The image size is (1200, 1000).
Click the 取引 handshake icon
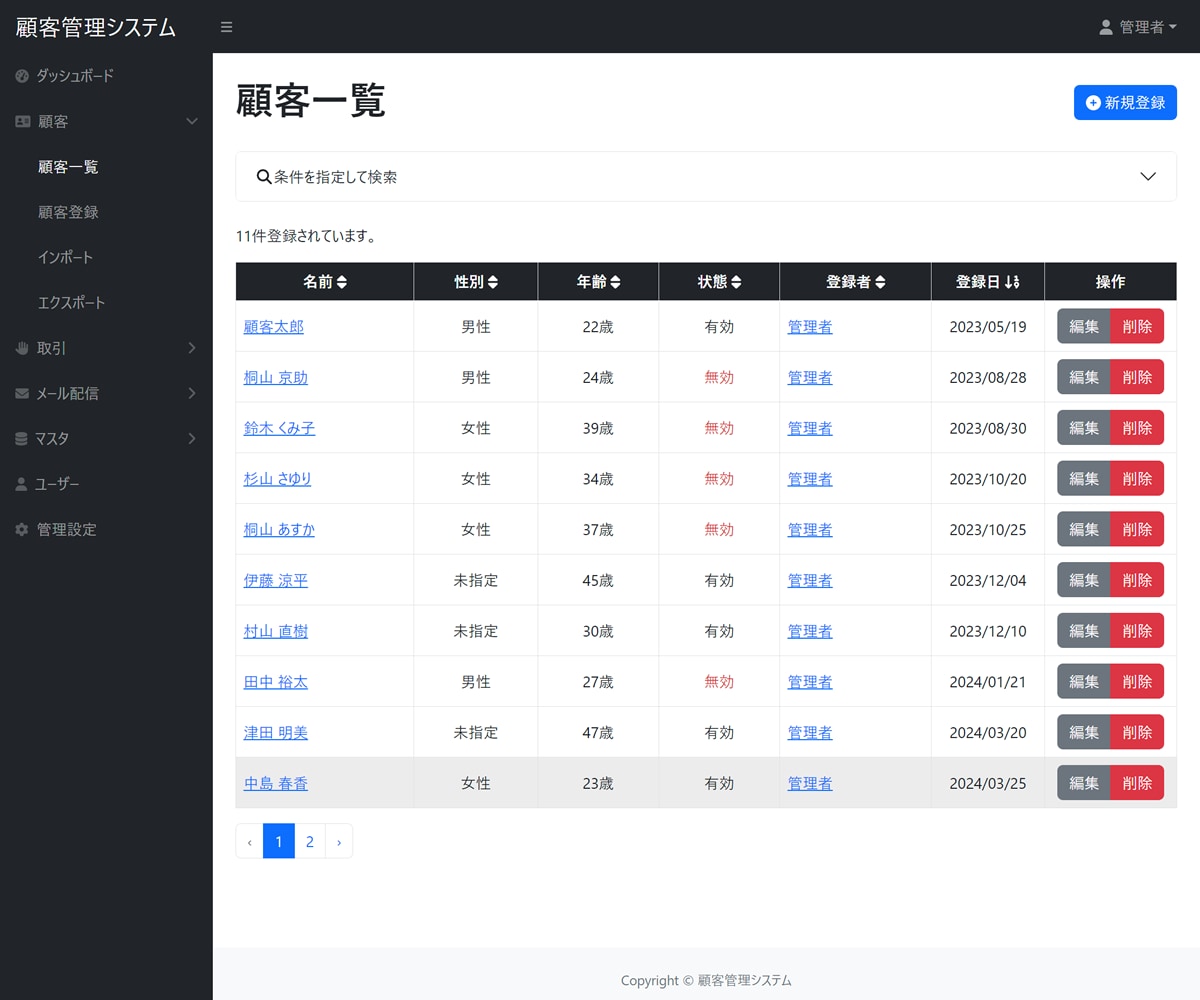pyautogui.click(x=22, y=348)
